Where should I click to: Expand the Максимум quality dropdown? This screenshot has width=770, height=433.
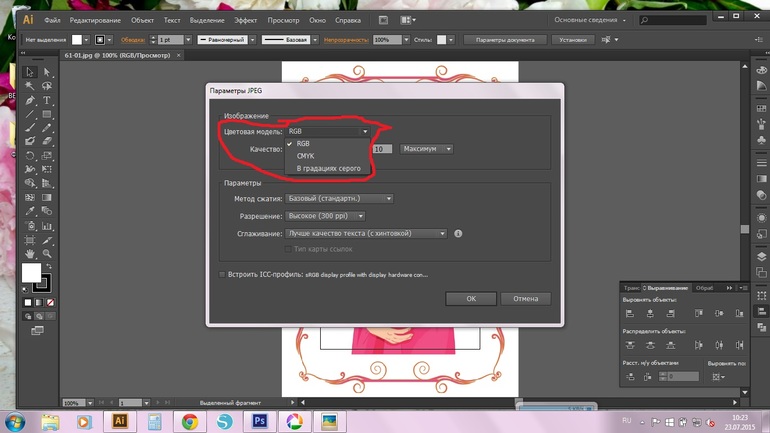point(426,149)
